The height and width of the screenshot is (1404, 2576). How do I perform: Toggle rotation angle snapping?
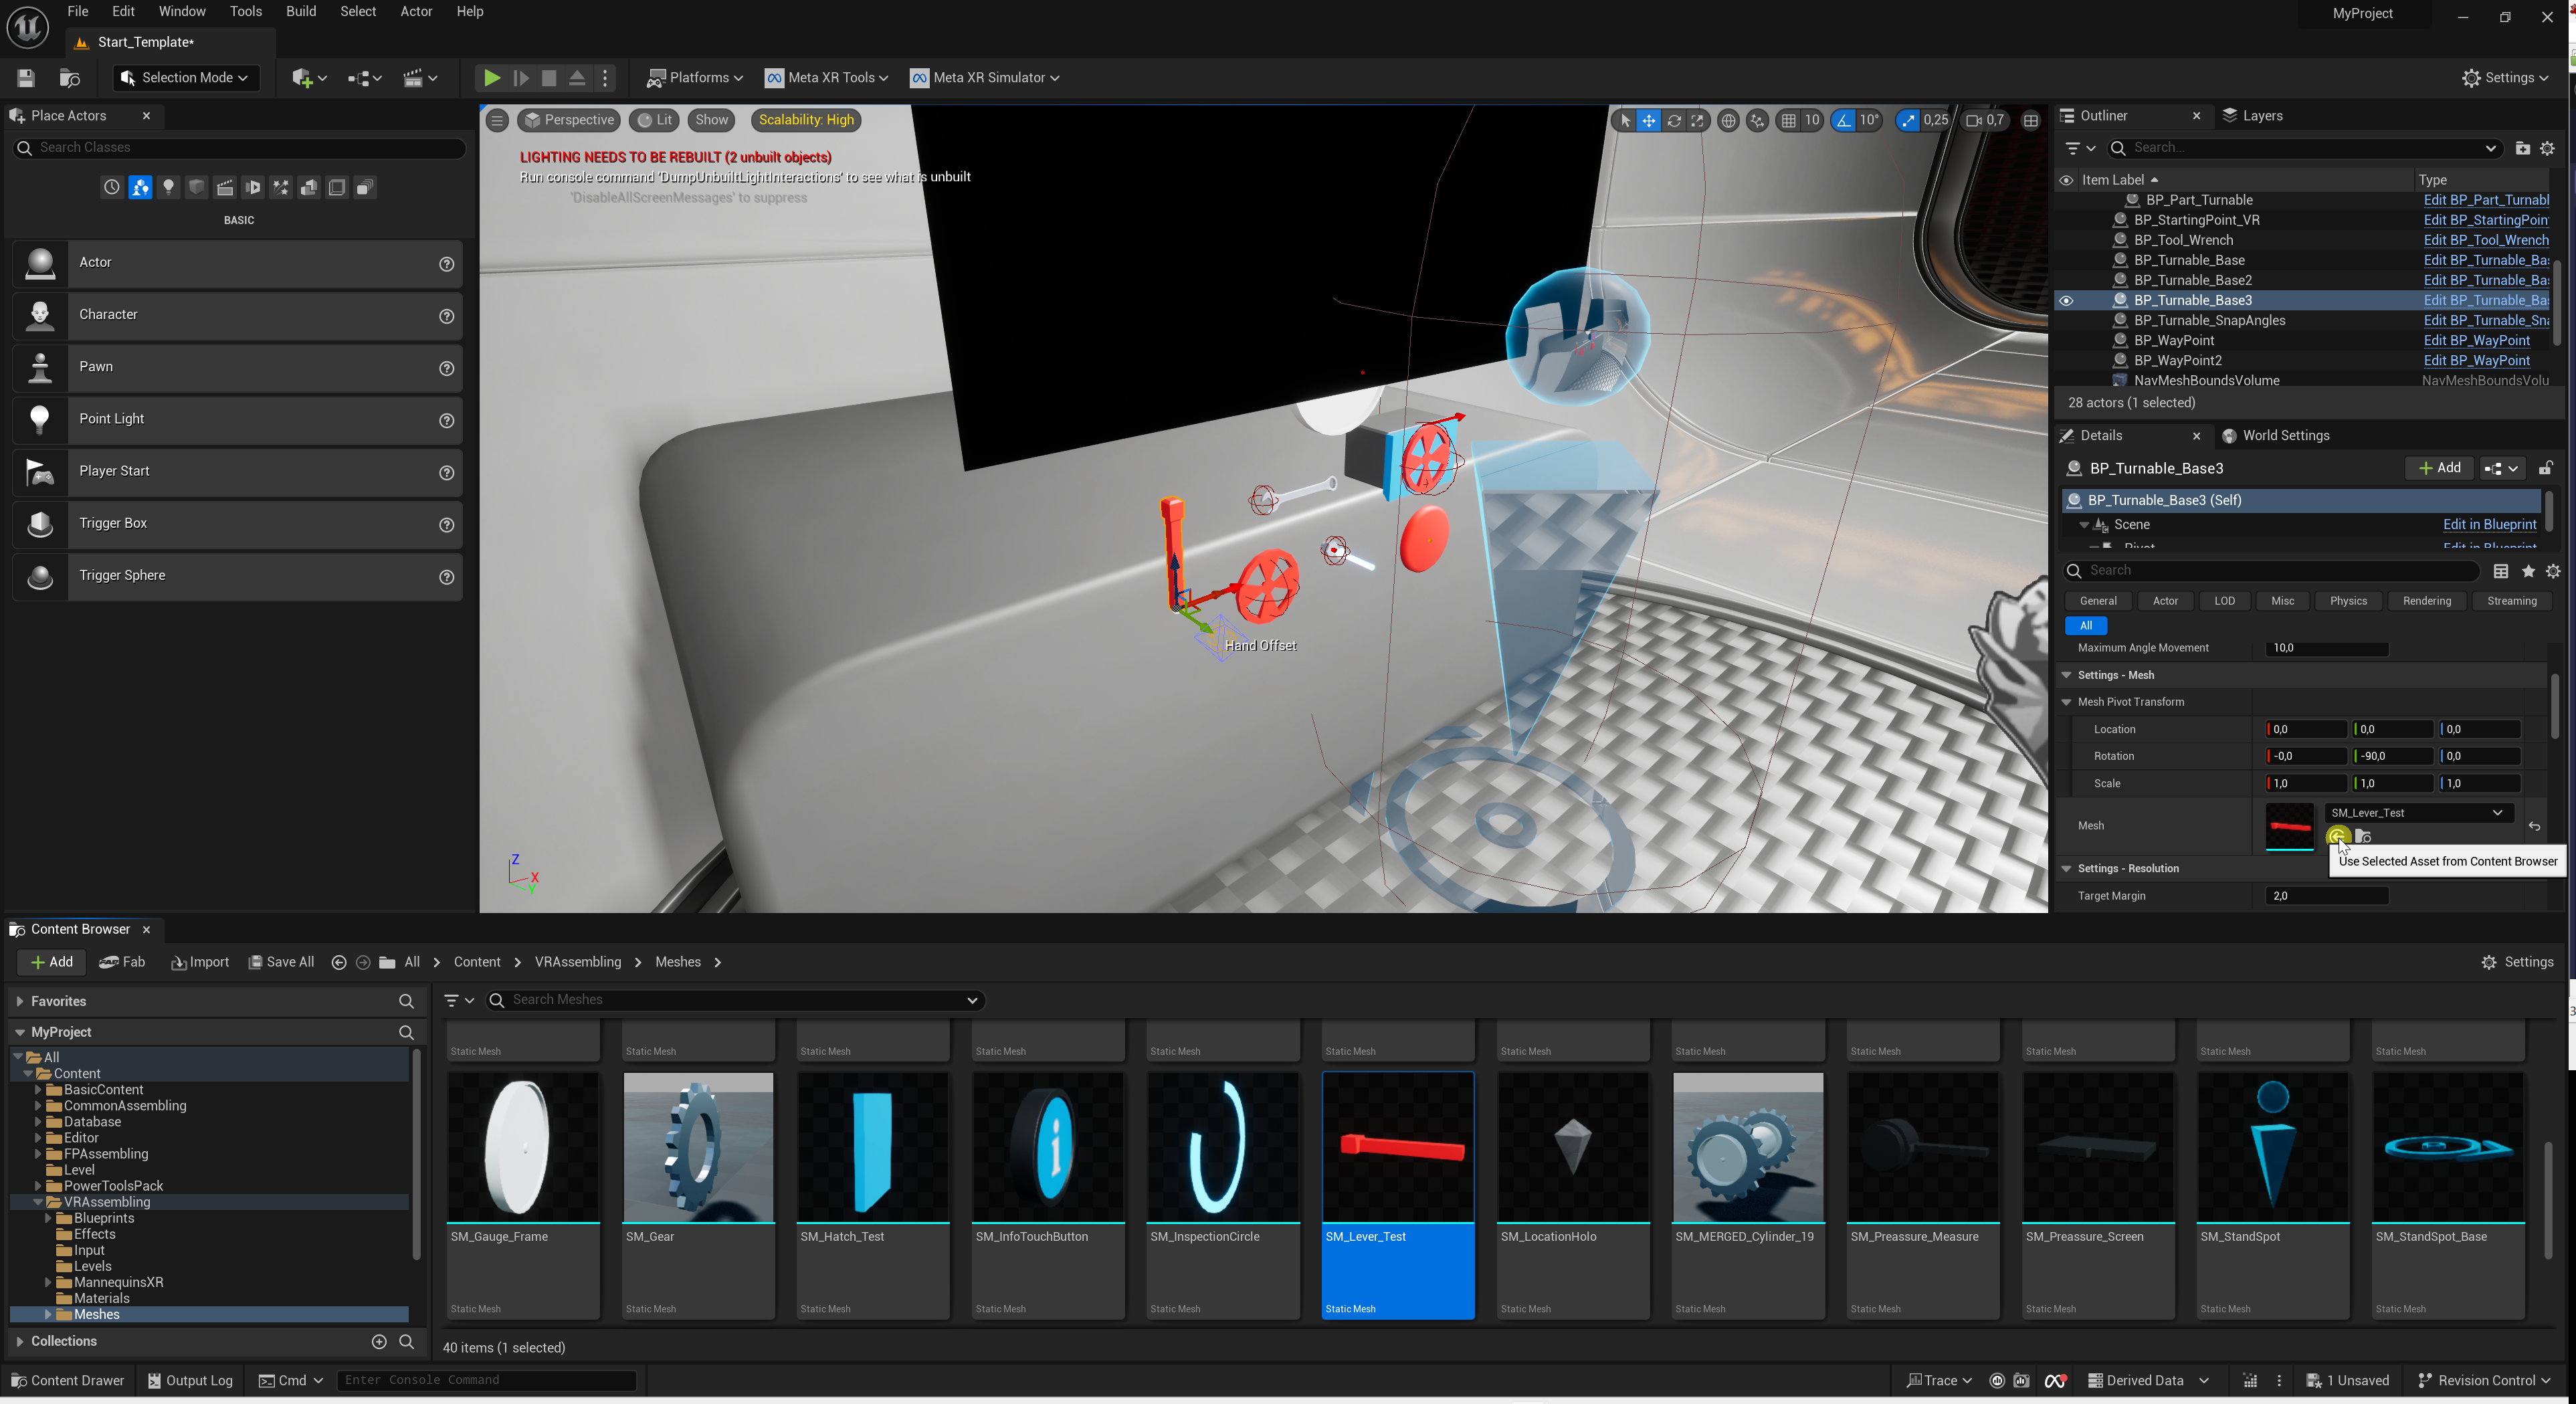(1842, 120)
